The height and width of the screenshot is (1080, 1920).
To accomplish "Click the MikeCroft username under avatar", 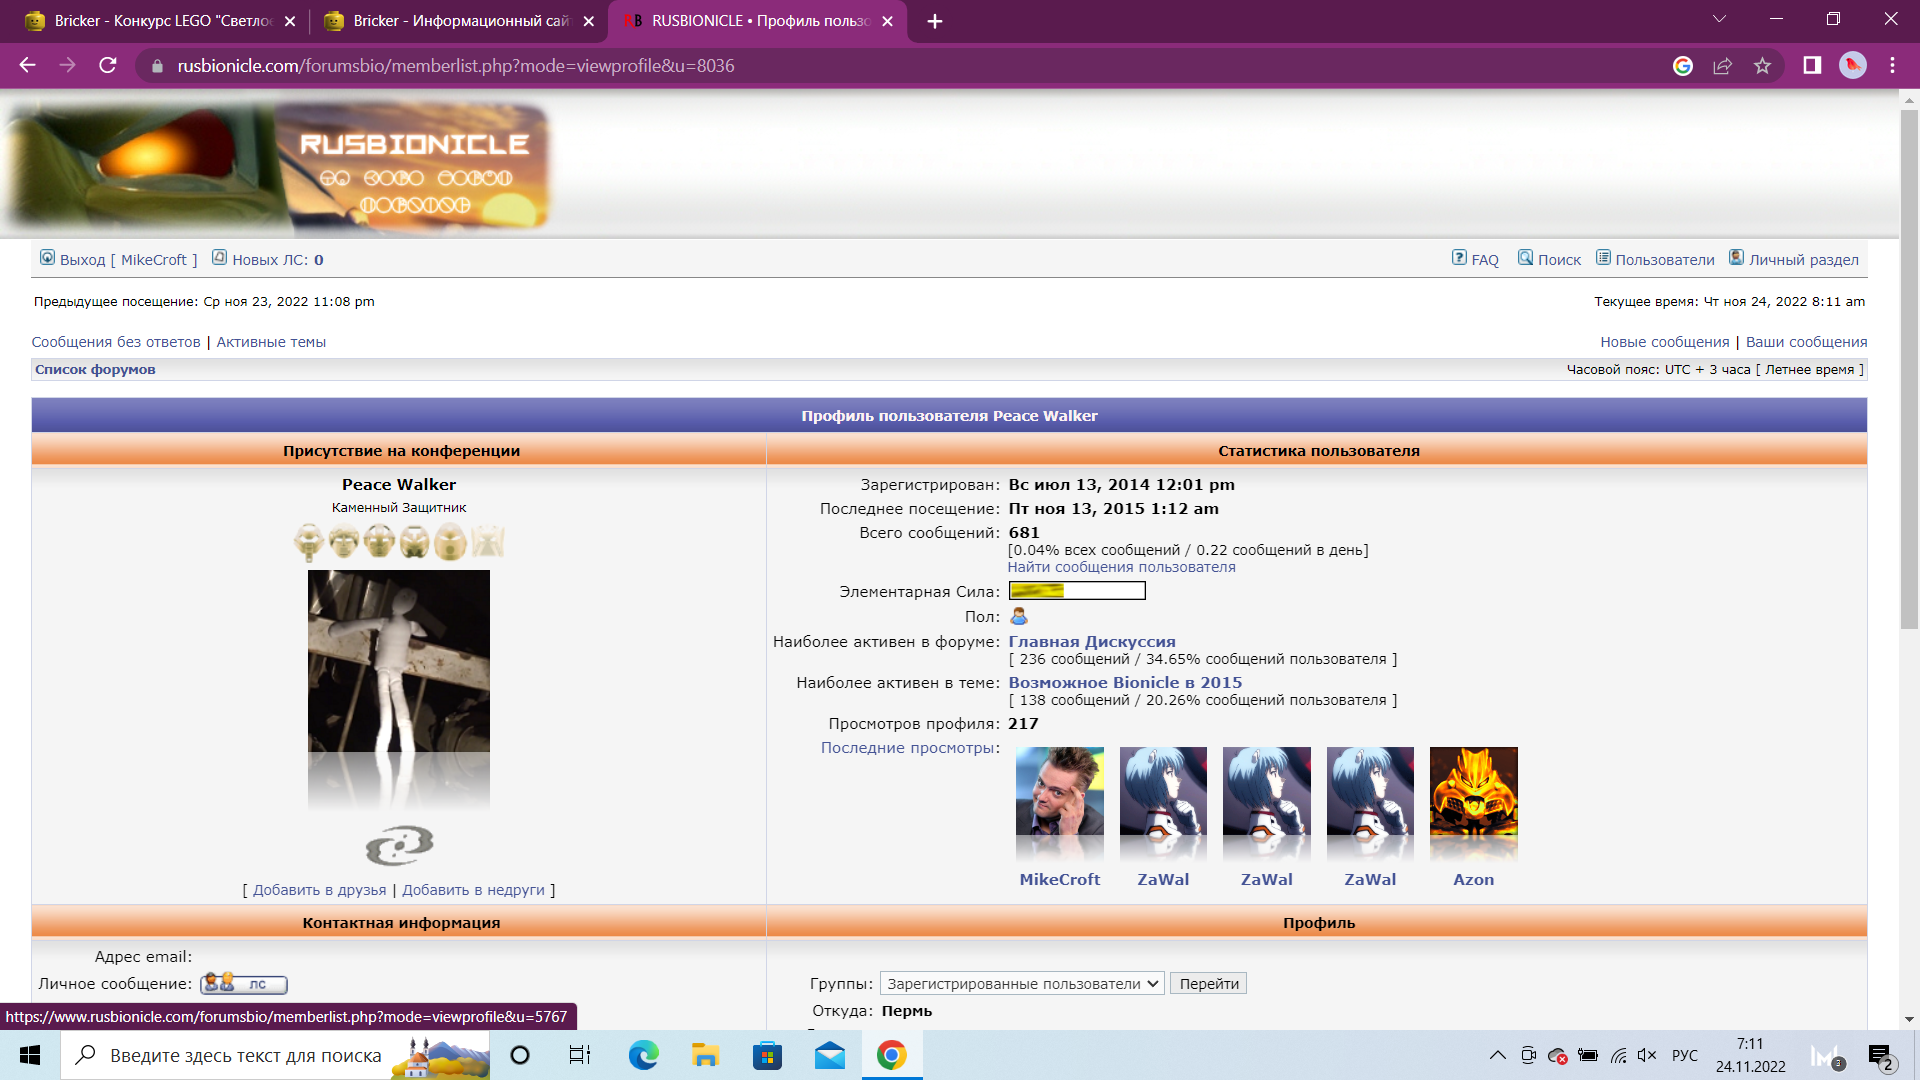I will point(1060,880).
